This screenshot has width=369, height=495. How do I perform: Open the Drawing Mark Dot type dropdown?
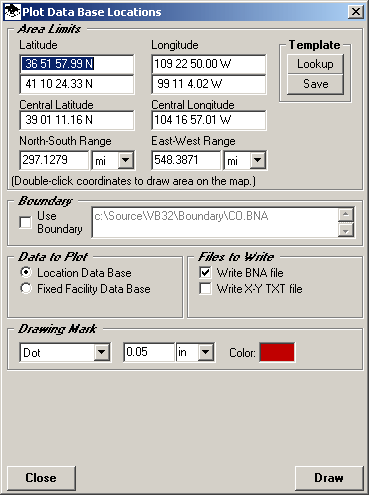(101, 352)
